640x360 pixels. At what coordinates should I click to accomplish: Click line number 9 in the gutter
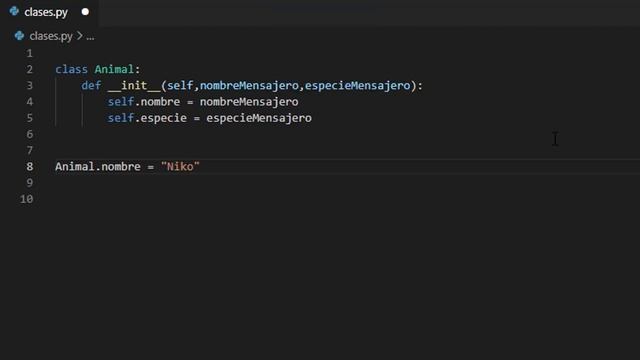(x=29, y=183)
